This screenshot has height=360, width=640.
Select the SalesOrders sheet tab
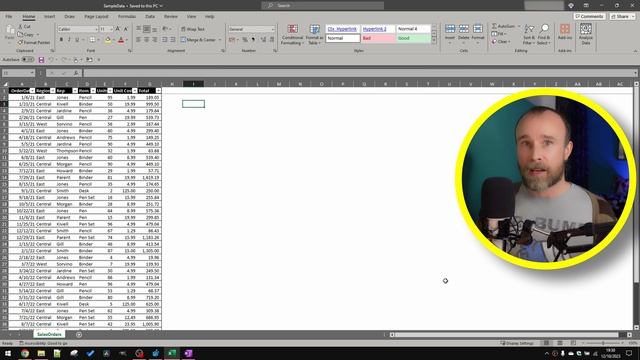49,334
